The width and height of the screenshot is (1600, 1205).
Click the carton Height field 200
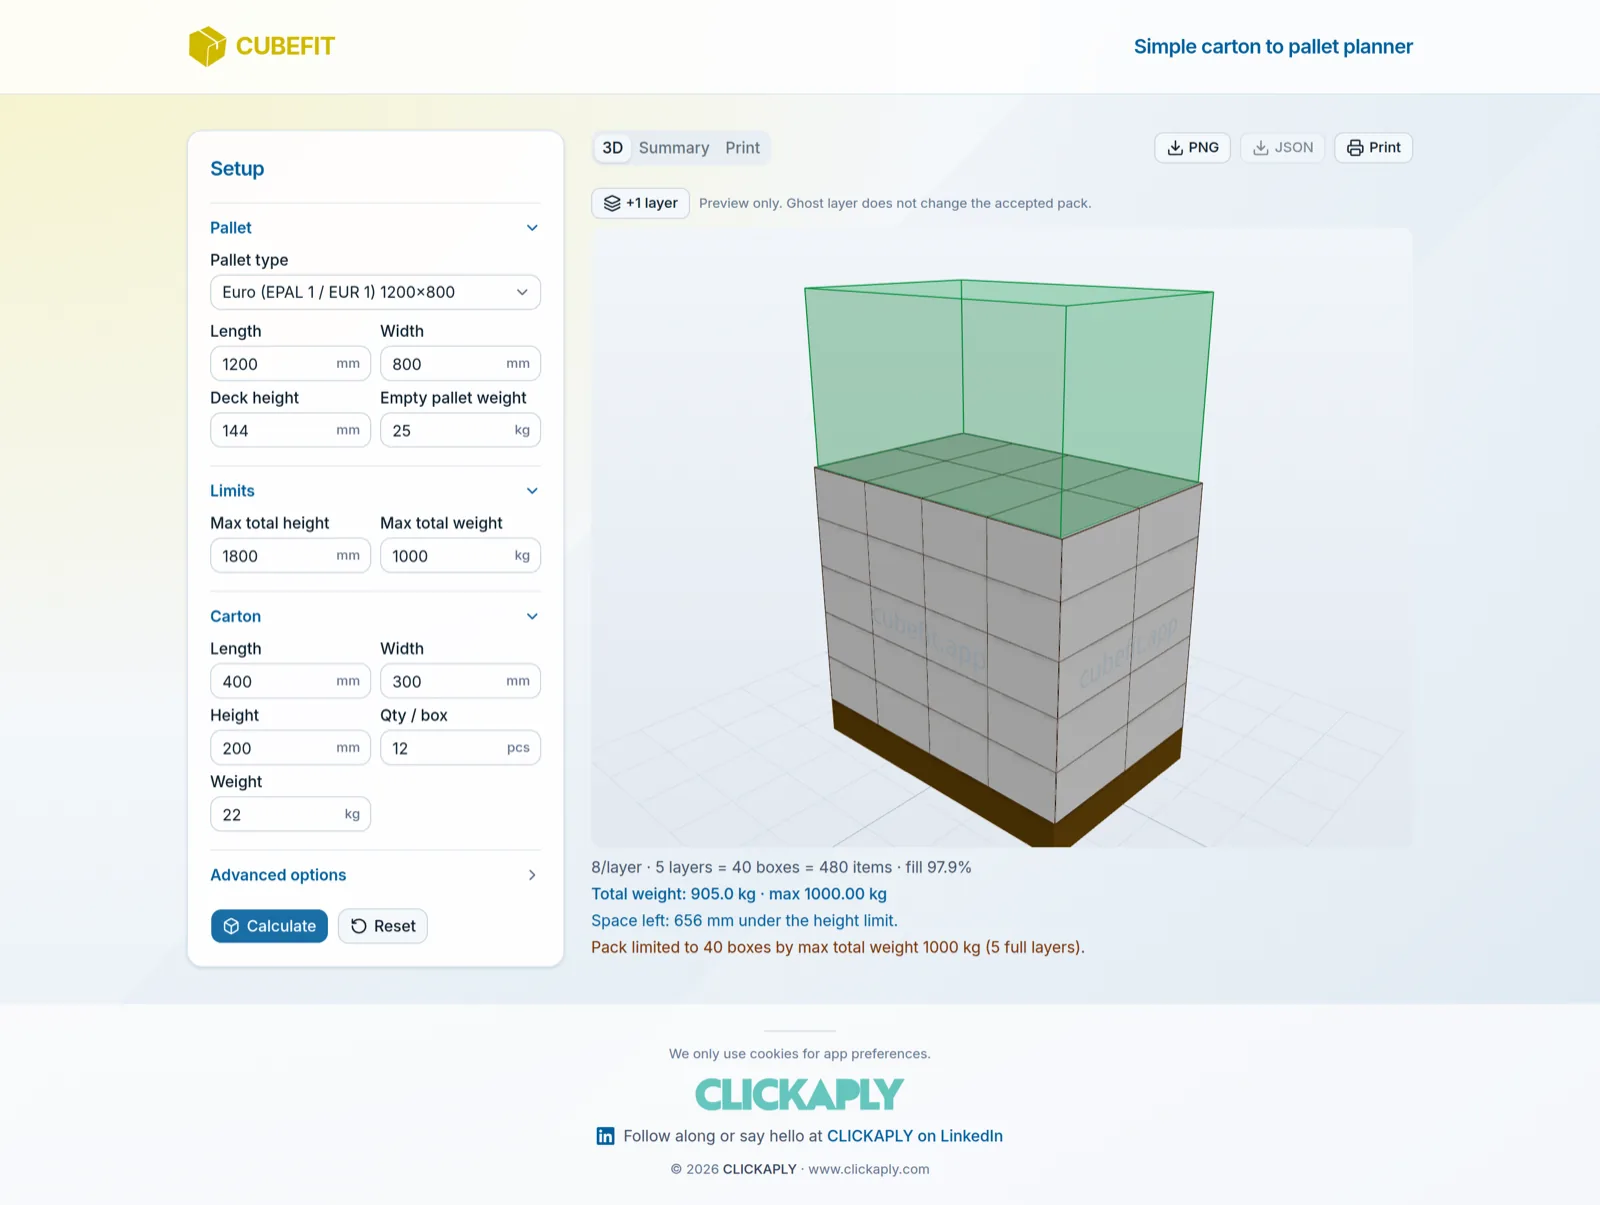290,748
